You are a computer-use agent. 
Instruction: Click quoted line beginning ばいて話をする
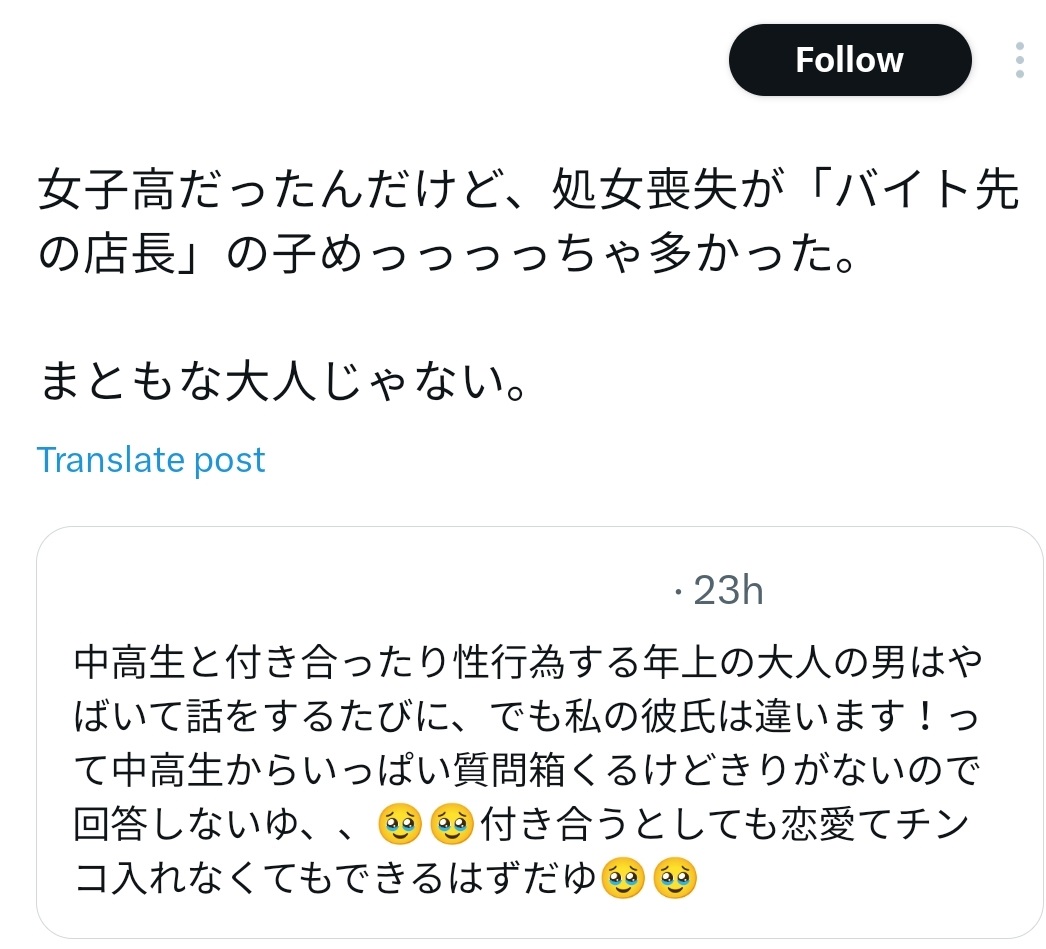[526, 717]
